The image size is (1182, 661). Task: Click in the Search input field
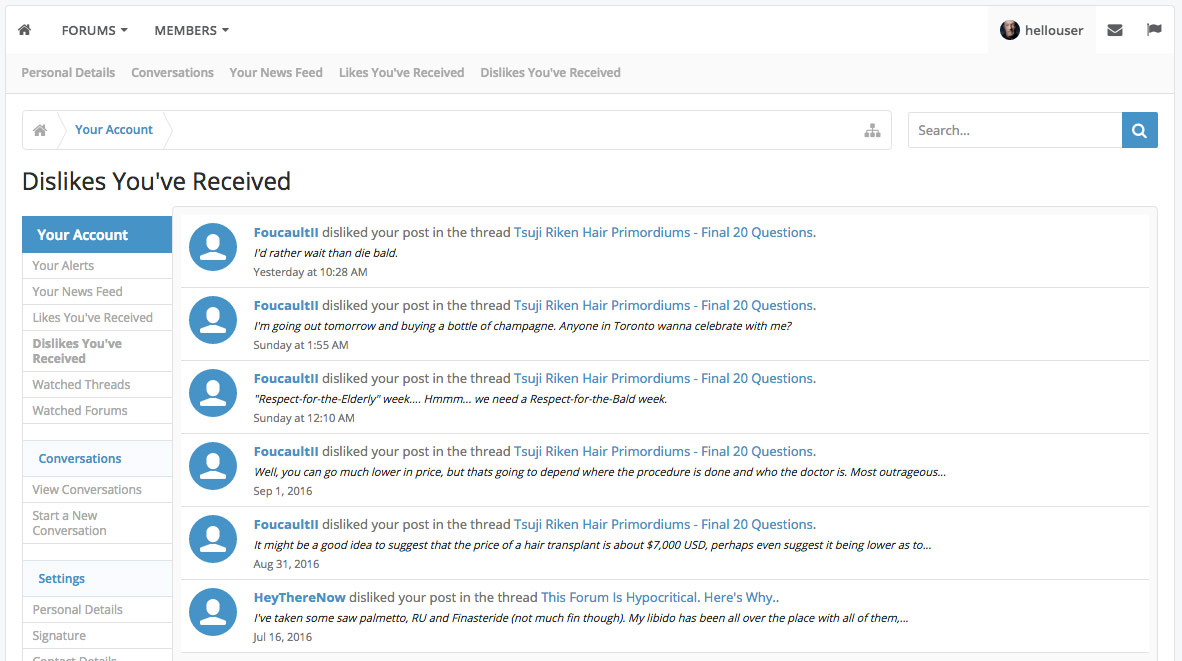(x=1014, y=130)
